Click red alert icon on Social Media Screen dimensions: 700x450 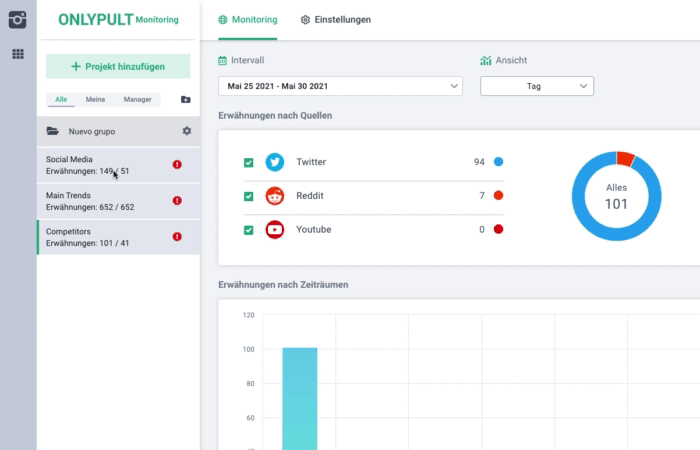tap(177, 164)
